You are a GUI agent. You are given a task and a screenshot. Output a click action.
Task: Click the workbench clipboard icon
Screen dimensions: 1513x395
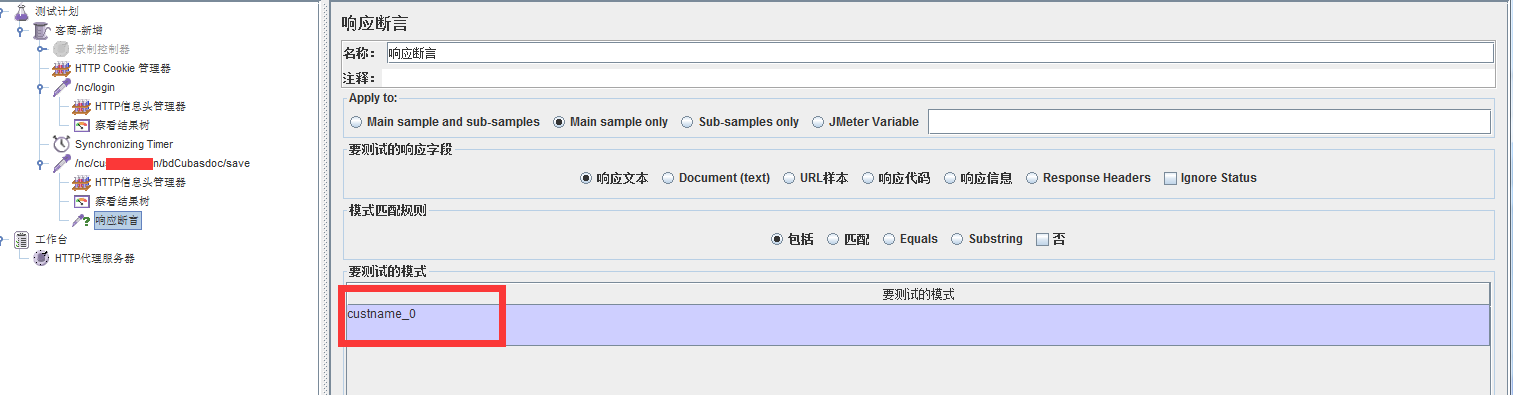click(x=21, y=239)
